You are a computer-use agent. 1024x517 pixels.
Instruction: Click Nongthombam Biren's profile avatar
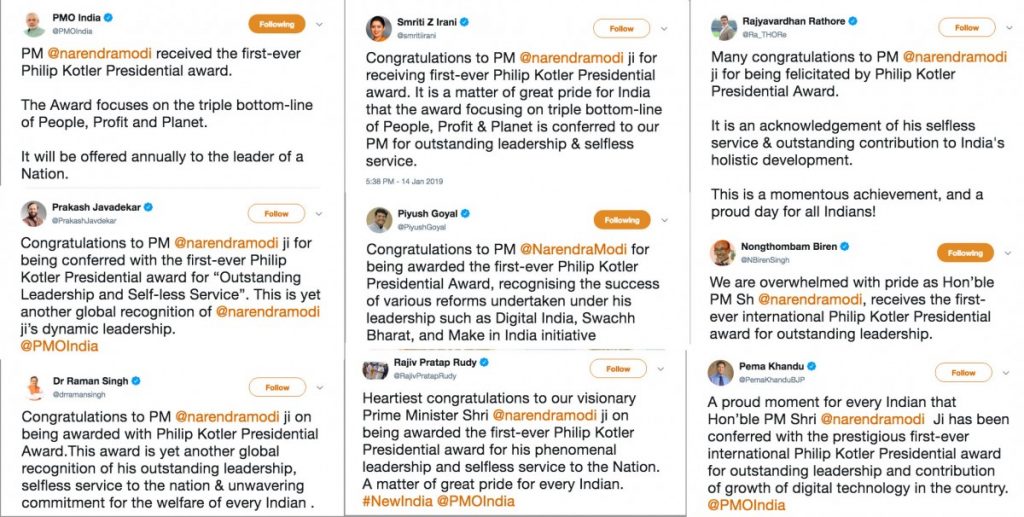pyautogui.click(x=721, y=252)
